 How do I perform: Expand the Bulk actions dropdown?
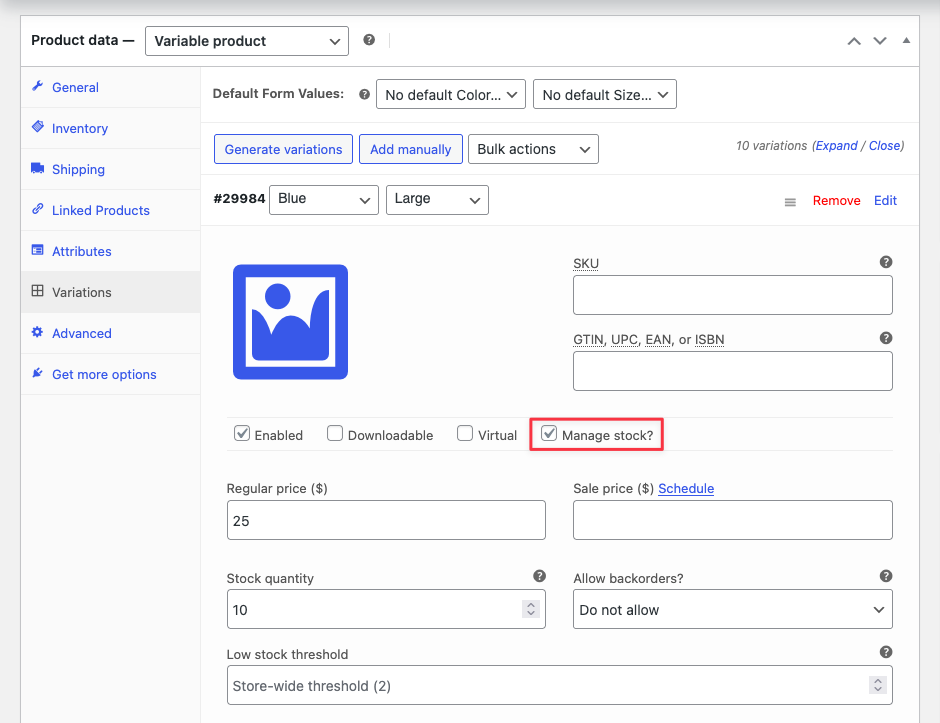coord(533,149)
